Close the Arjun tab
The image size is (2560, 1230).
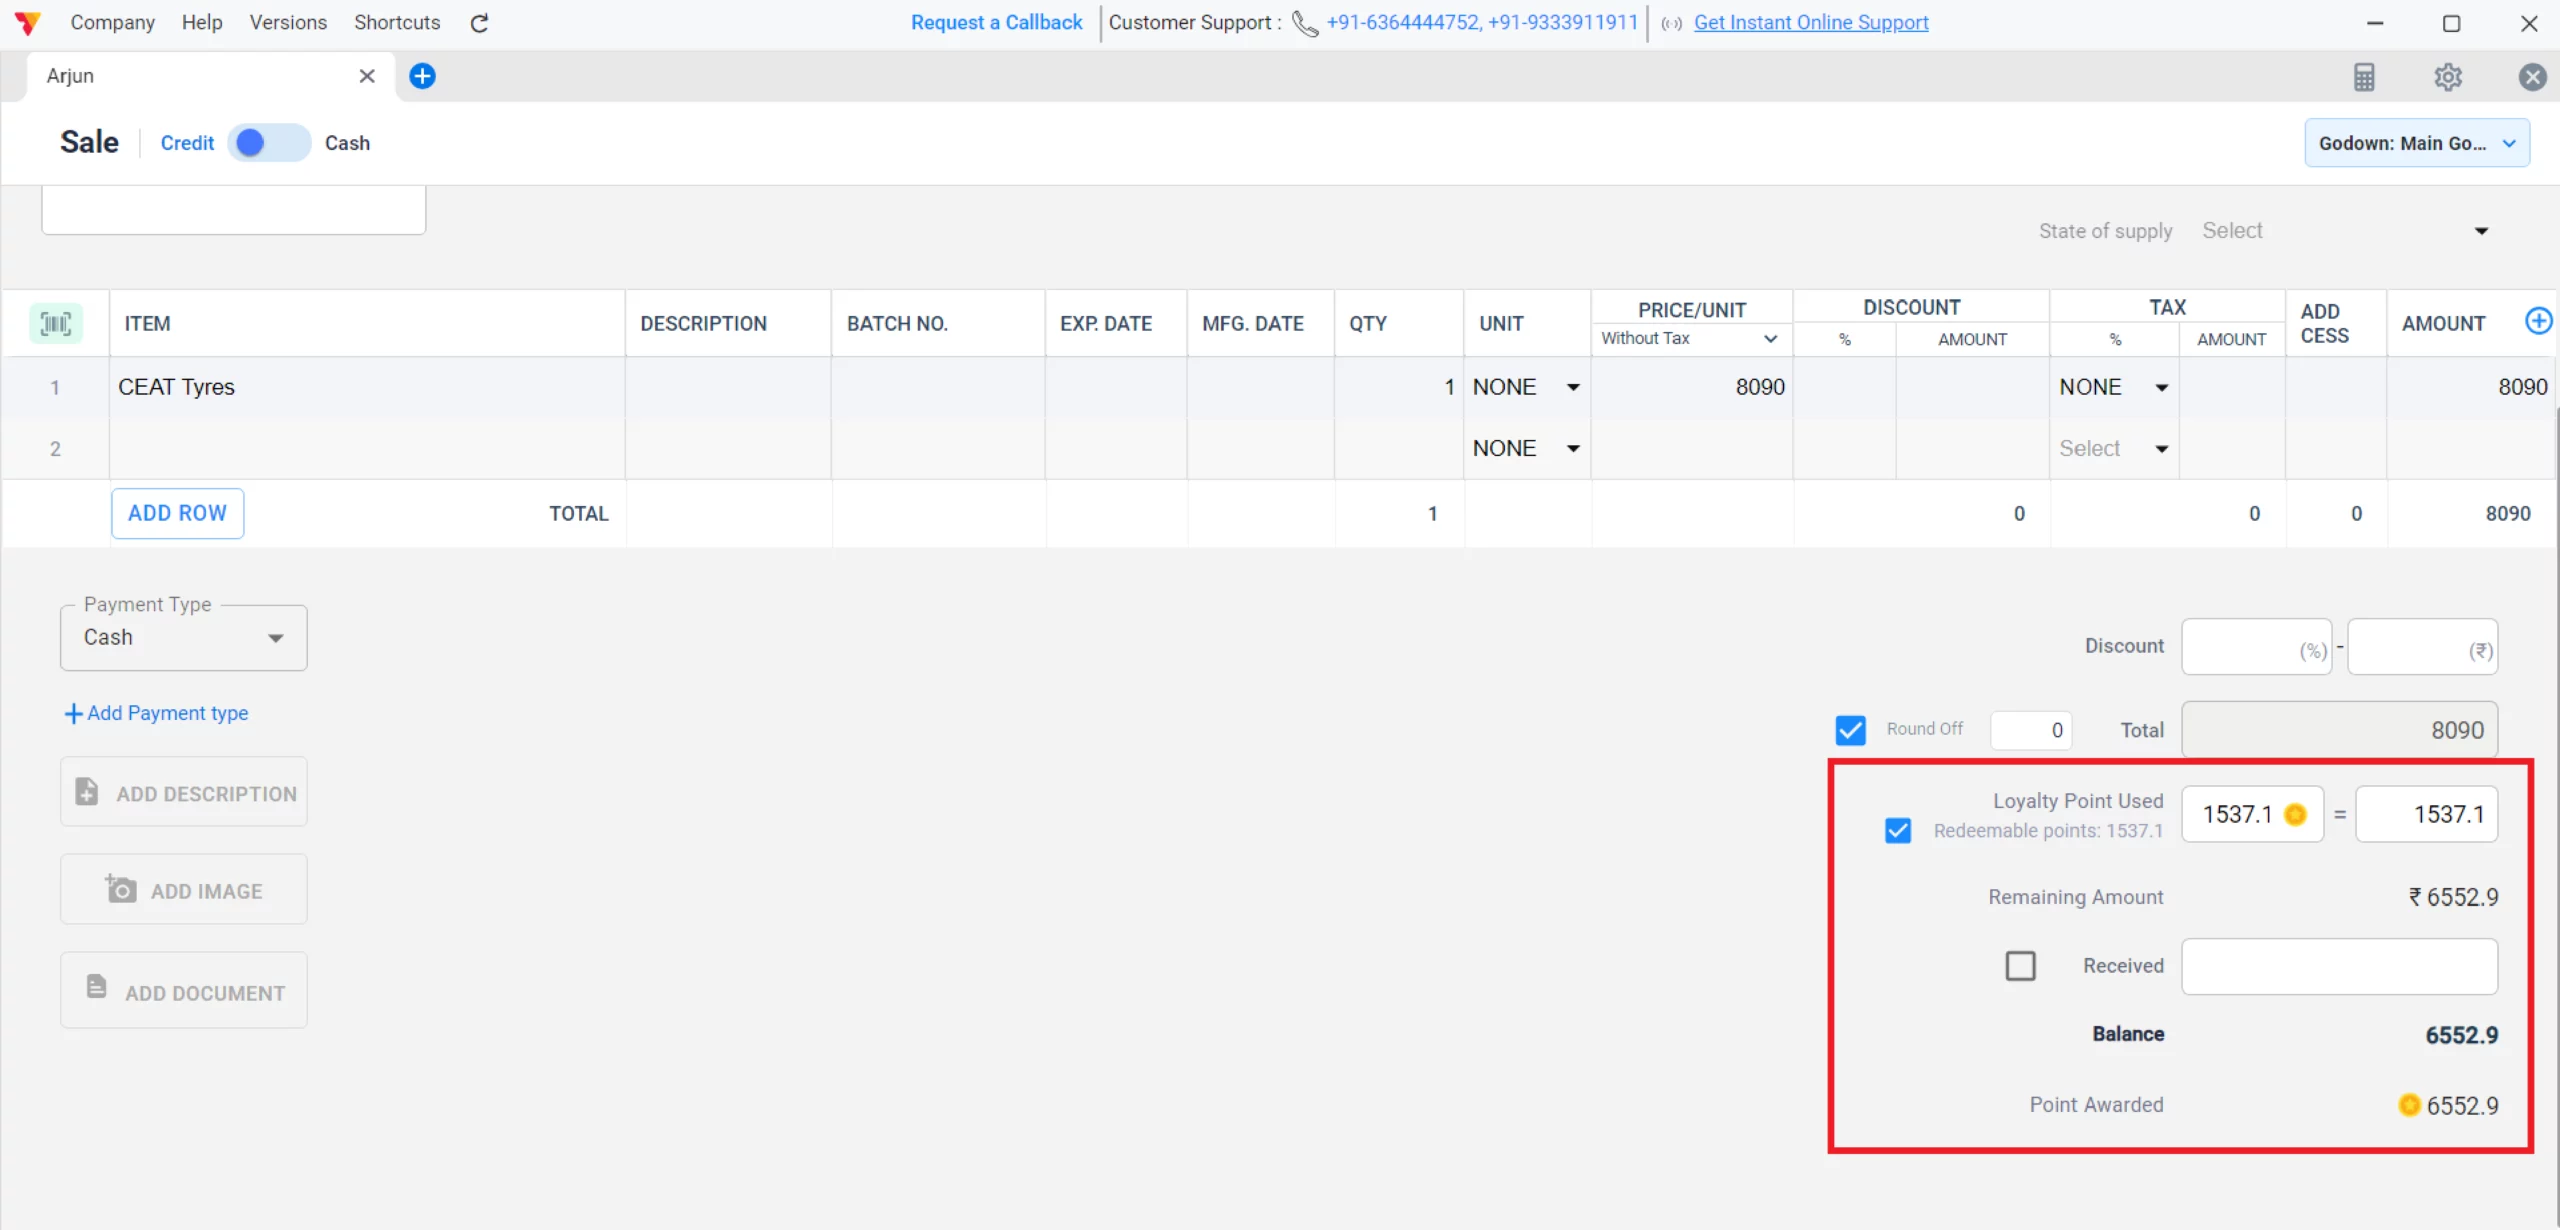click(x=367, y=76)
